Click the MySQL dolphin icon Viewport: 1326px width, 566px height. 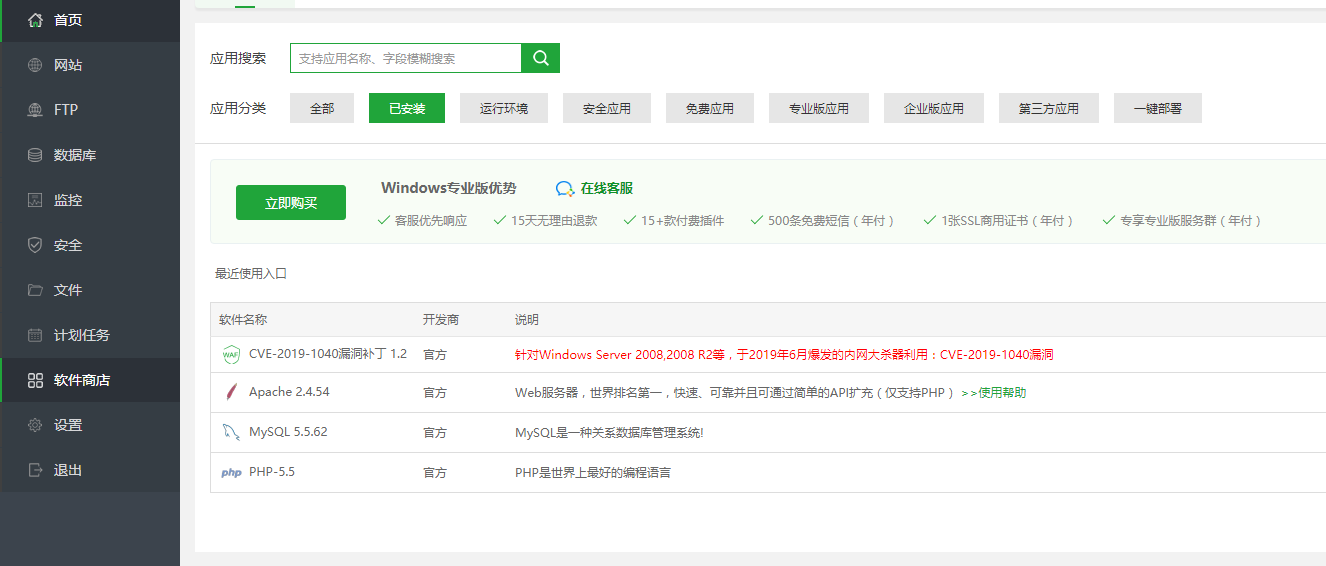tap(231, 433)
